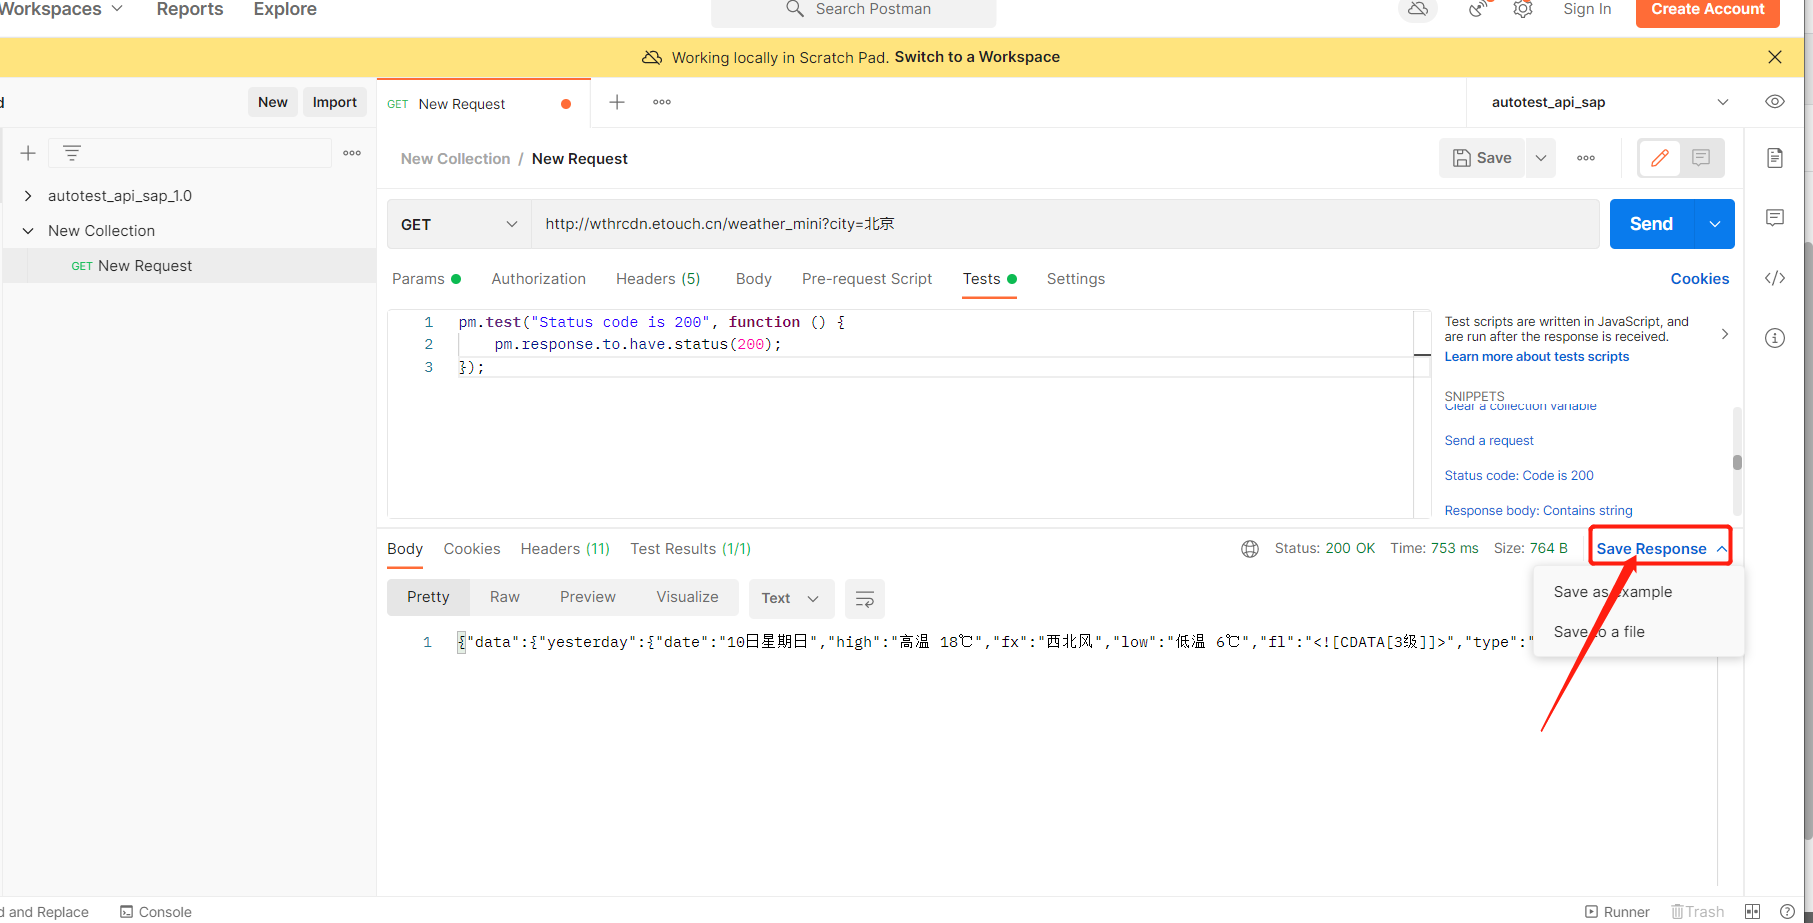This screenshot has height=923, width=1813.
Task: Click the environment quick look eye icon
Action: (x=1775, y=102)
